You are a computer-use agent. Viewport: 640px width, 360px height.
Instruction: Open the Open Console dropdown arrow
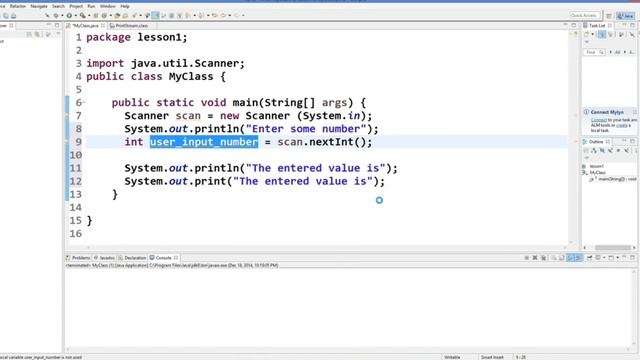(x=618, y=258)
